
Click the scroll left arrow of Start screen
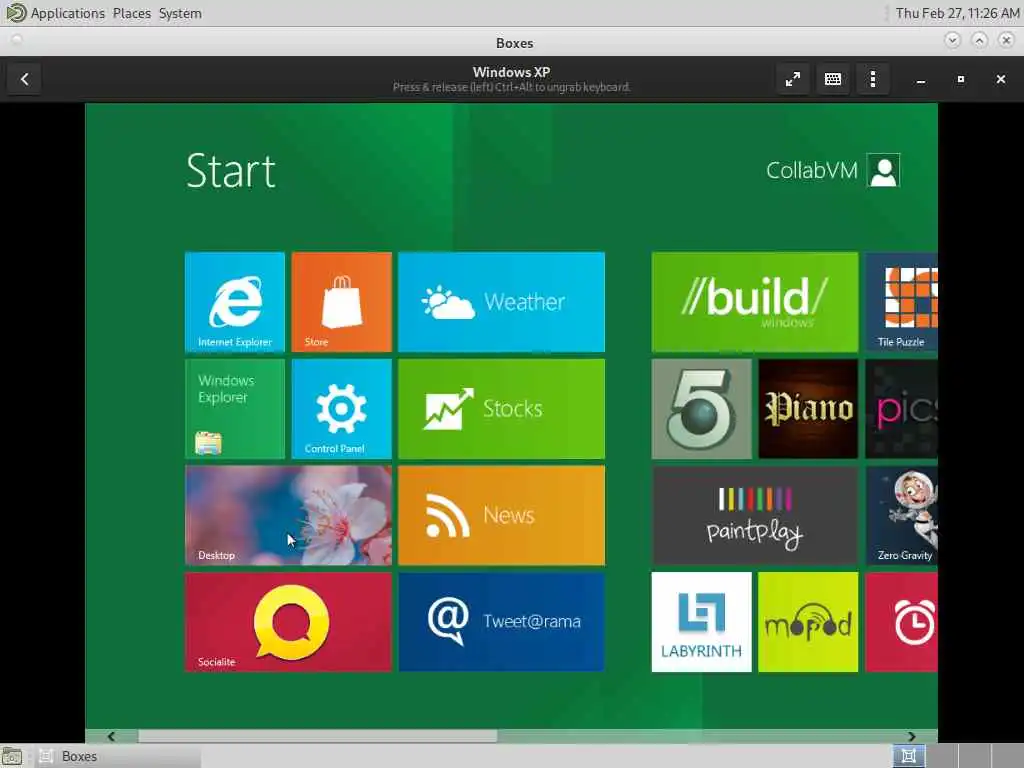pyautogui.click(x=111, y=736)
